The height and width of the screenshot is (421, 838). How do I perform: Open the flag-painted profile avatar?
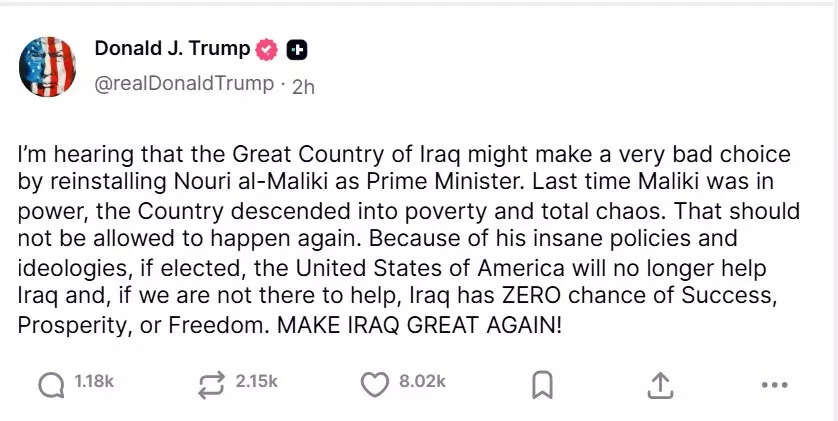pos(47,67)
